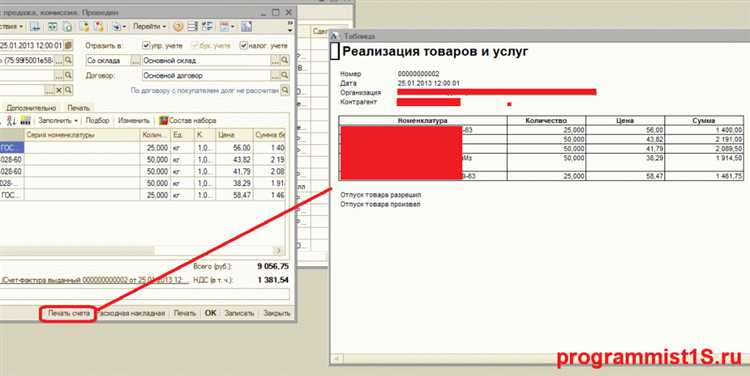Viewport: 750px width, 376px height.
Task: Show hidden toolbar items via the overflow chevron
Action: [x=290, y=27]
